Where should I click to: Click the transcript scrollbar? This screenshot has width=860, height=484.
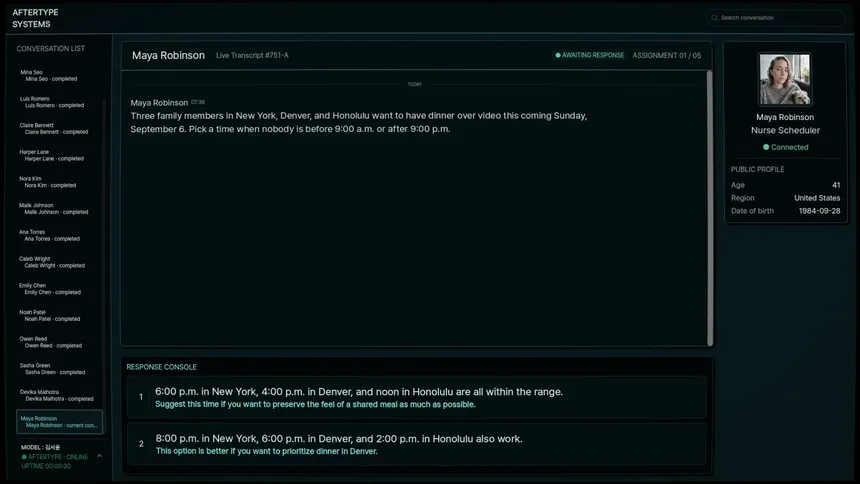pyautogui.click(x=710, y=207)
